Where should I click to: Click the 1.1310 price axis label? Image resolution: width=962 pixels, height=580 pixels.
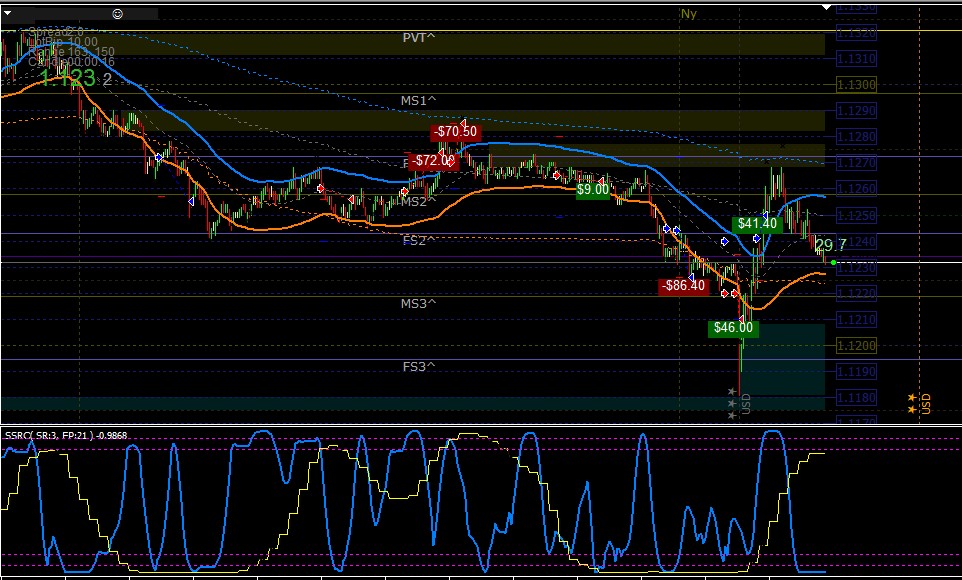[x=856, y=59]
